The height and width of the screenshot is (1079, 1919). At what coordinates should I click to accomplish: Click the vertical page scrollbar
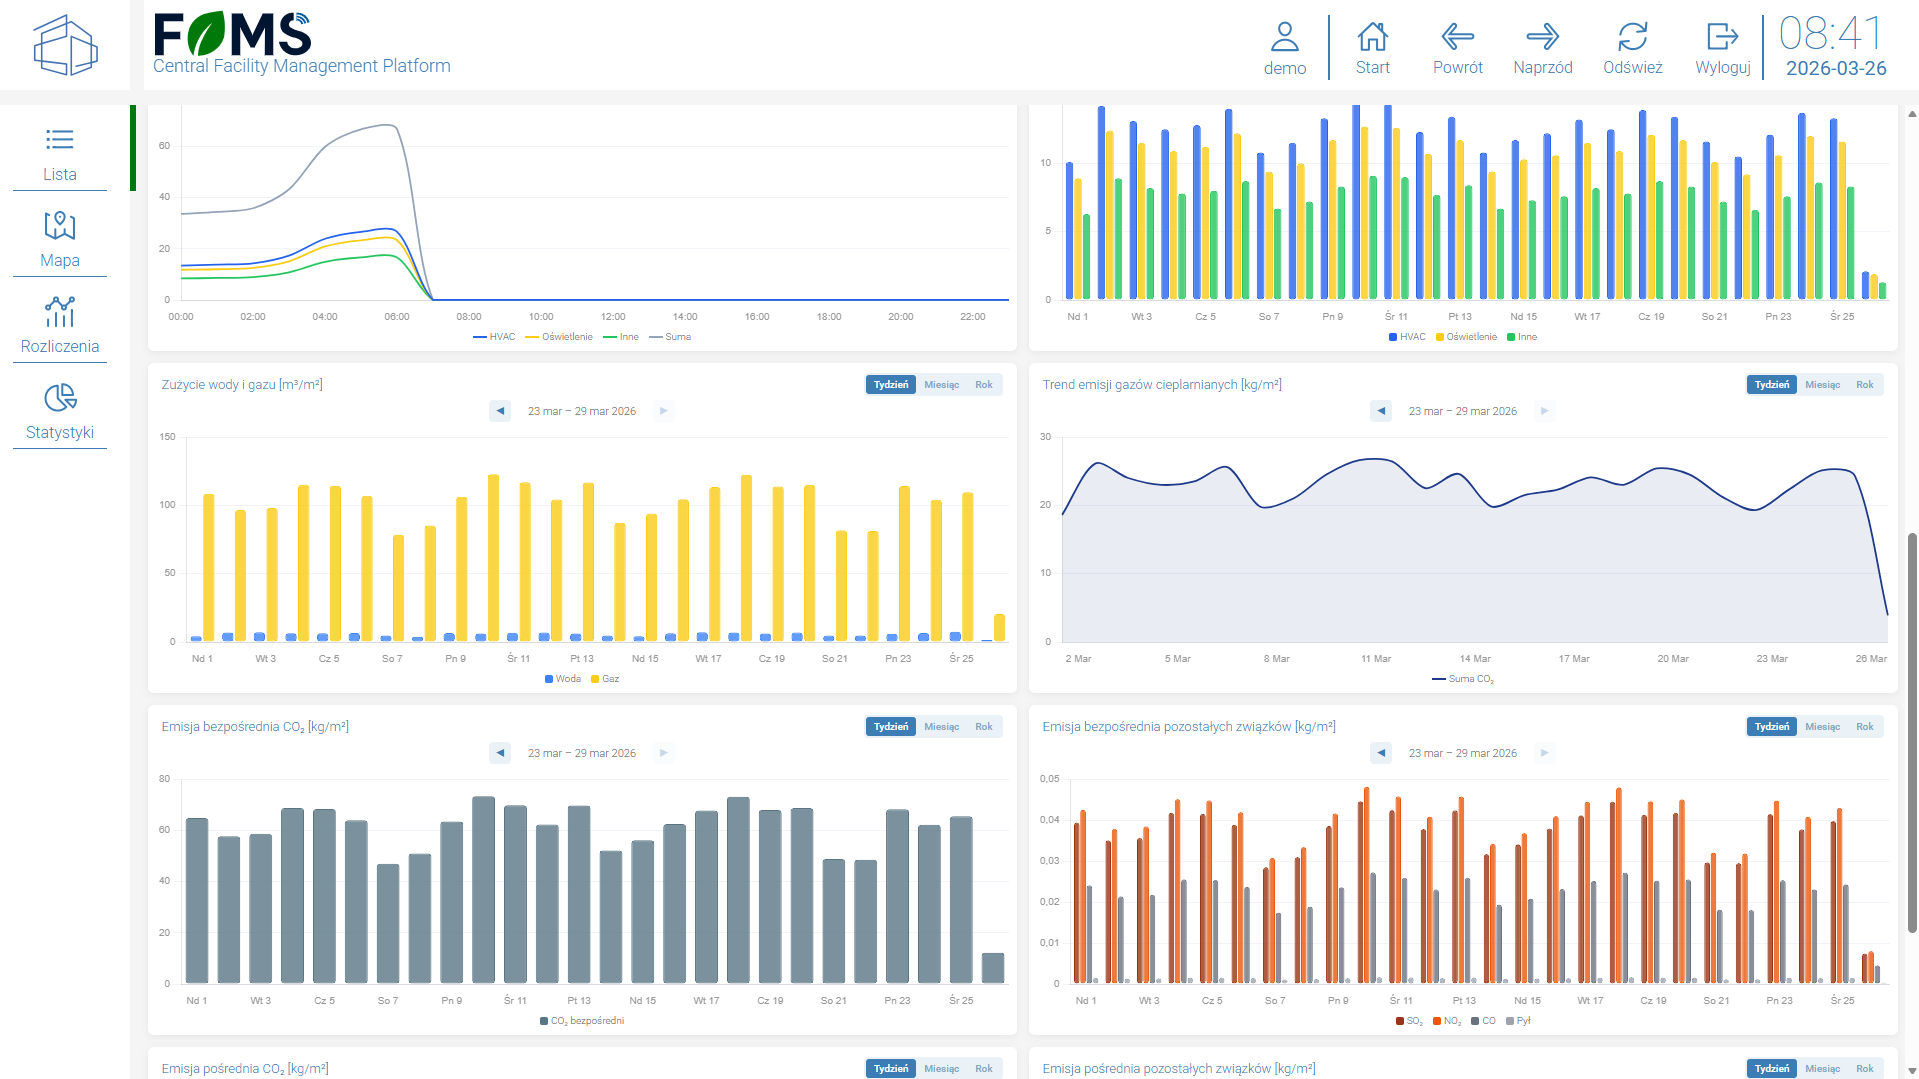(x=1912, y=732)
